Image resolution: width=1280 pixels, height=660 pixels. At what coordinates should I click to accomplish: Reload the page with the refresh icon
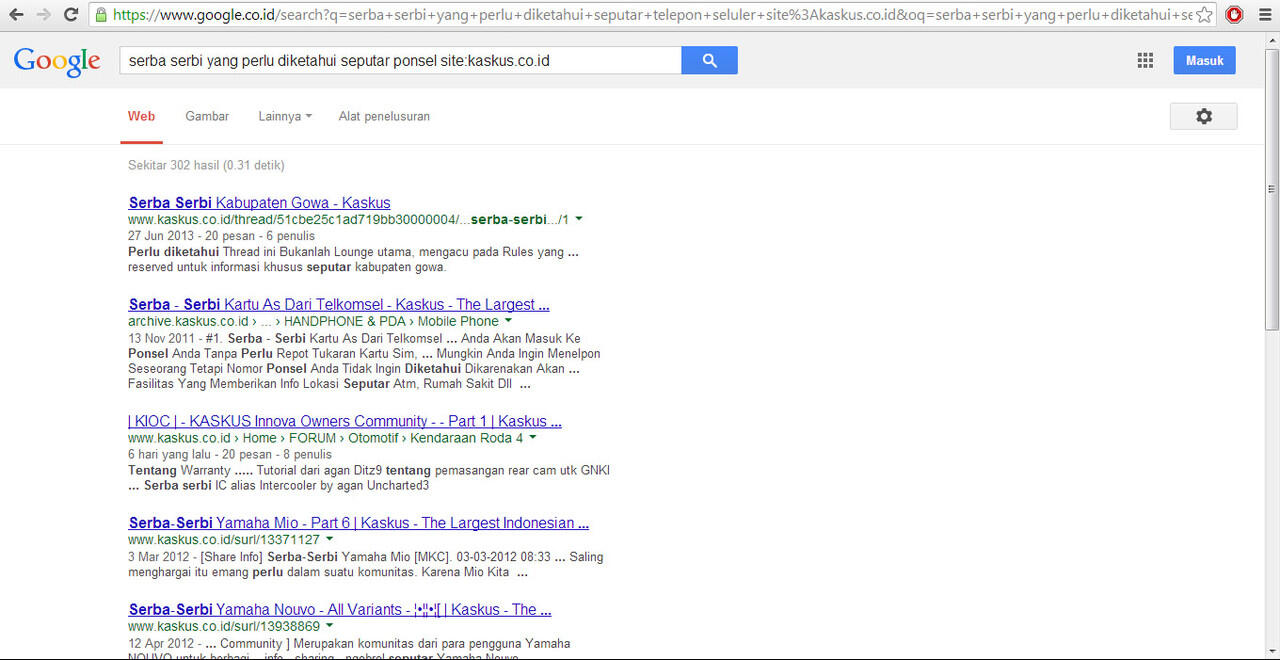pyautogui.click(x=71, y=15)
